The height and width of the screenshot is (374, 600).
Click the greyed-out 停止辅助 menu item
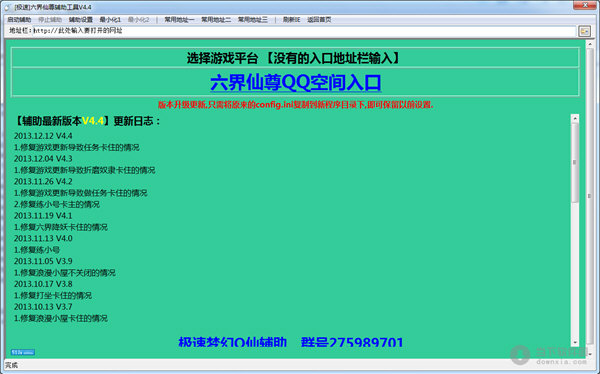[x=50, y=20]
